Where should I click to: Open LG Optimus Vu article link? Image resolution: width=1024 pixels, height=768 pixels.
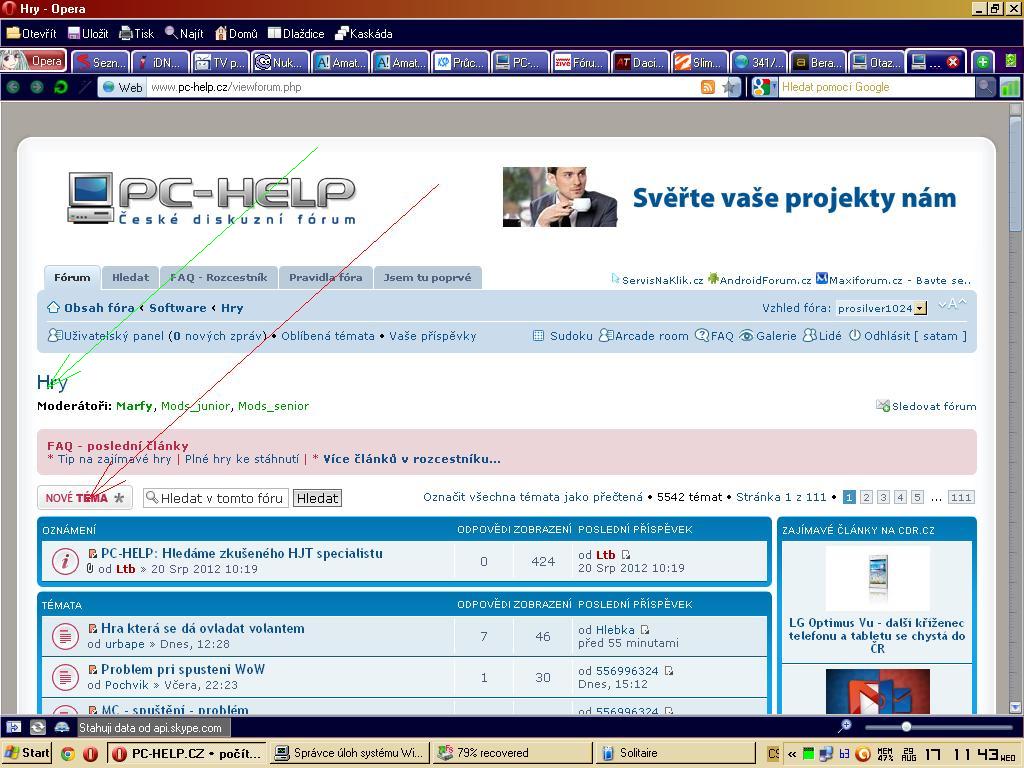click(x=877, y=635)
